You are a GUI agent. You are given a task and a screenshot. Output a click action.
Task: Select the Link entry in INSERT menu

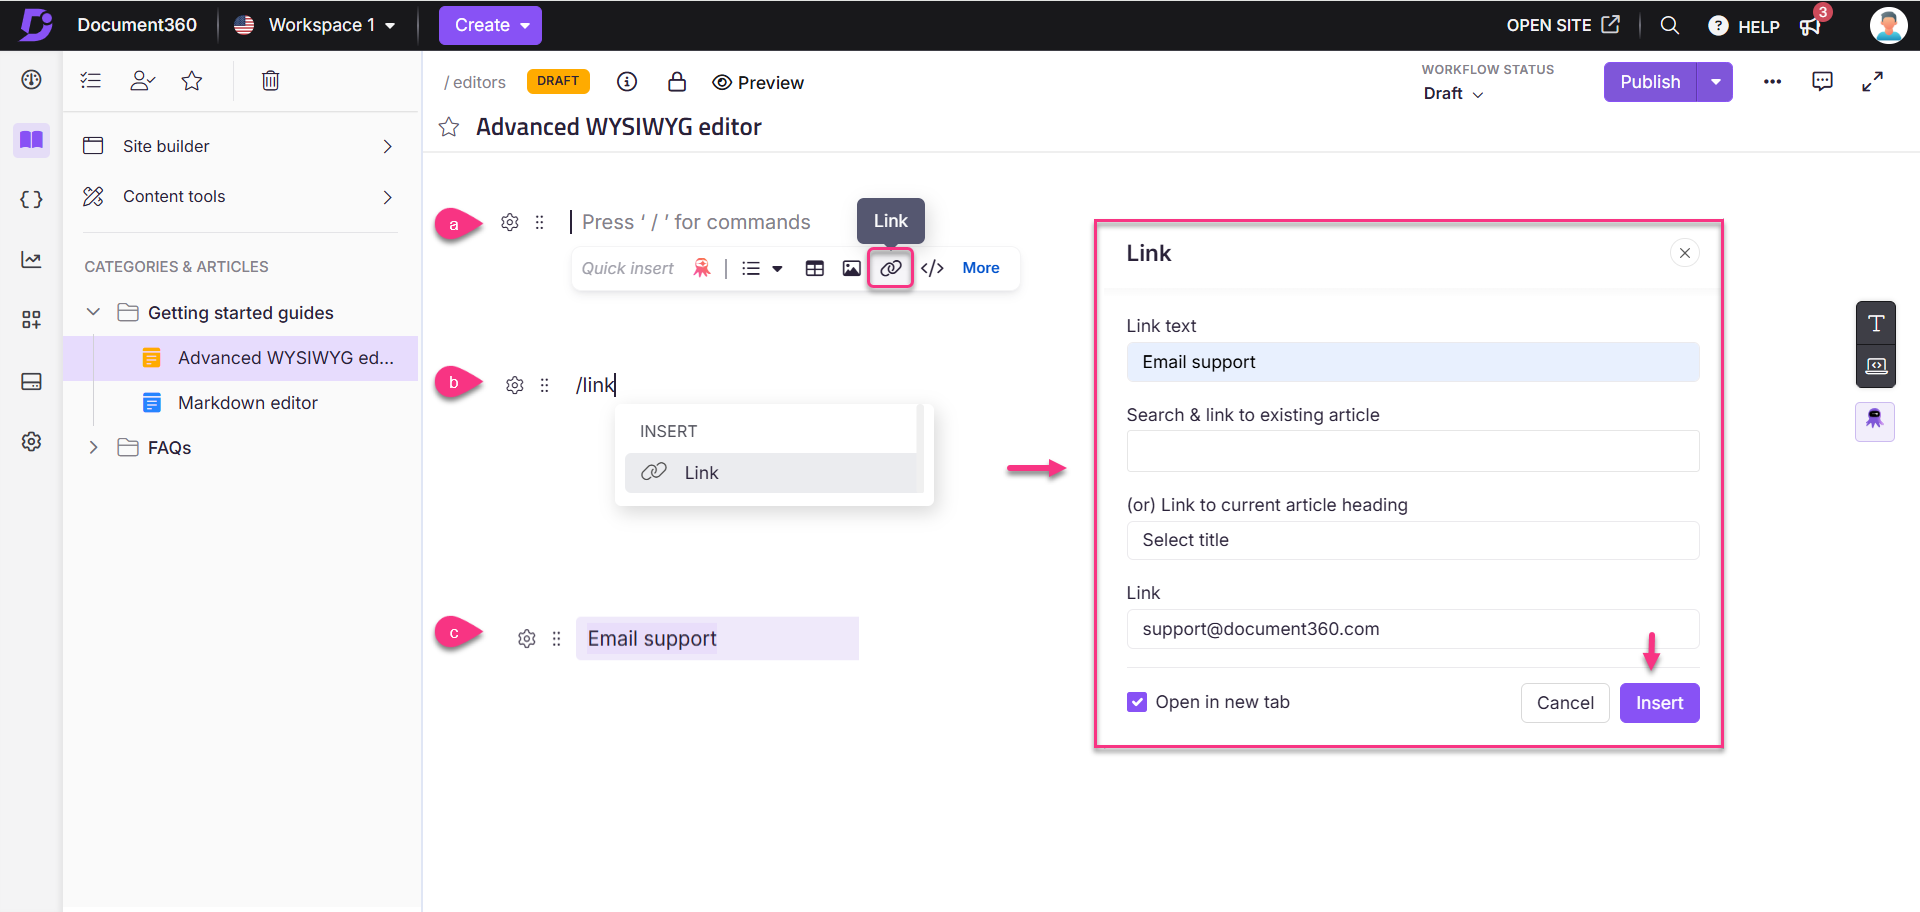pyautogui.click(x=773, y=473)
